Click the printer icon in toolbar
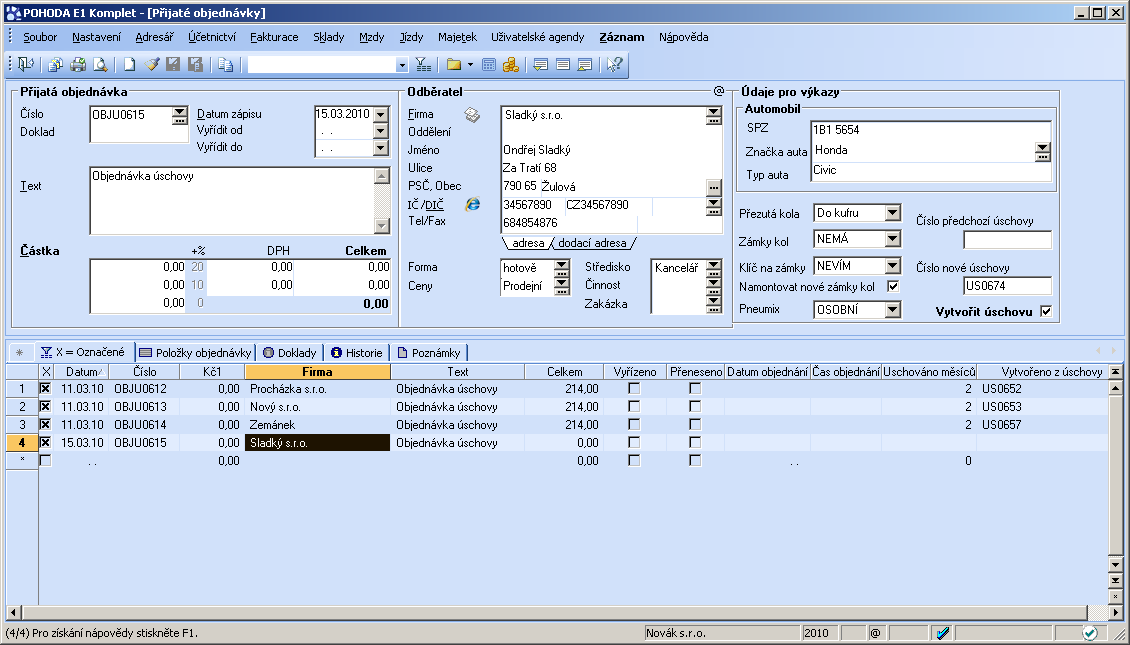 pos(78,65)
